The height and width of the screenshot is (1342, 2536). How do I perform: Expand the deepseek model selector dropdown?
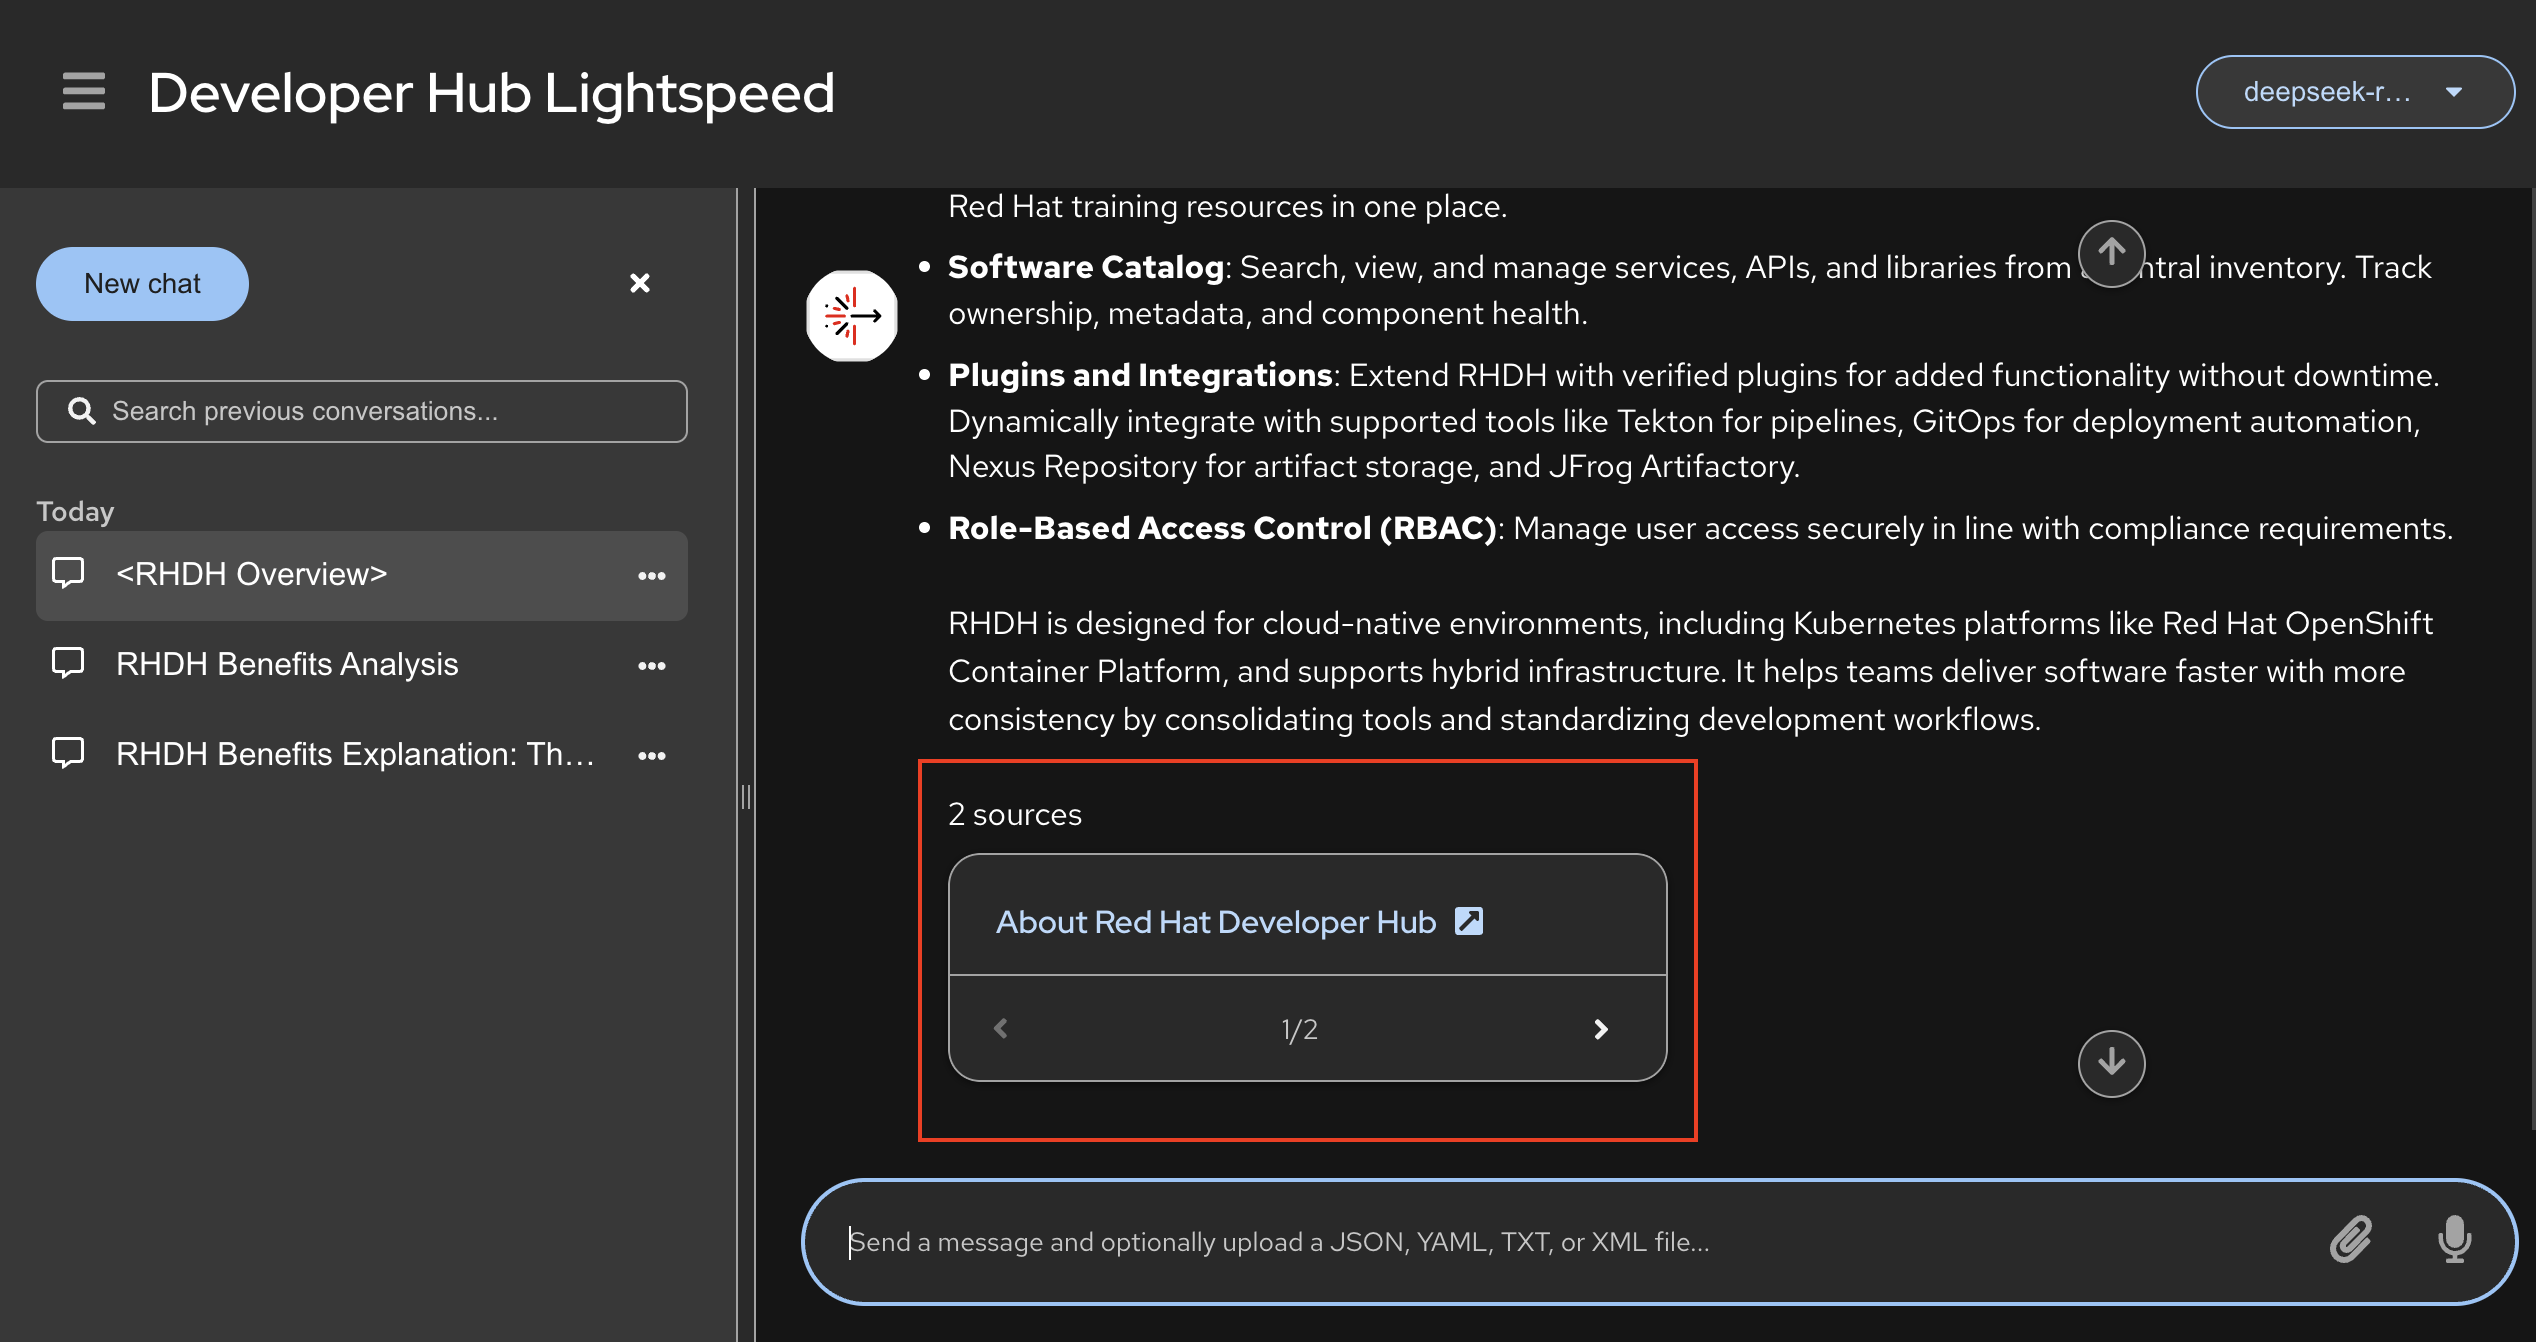[x=2354, y=92]
